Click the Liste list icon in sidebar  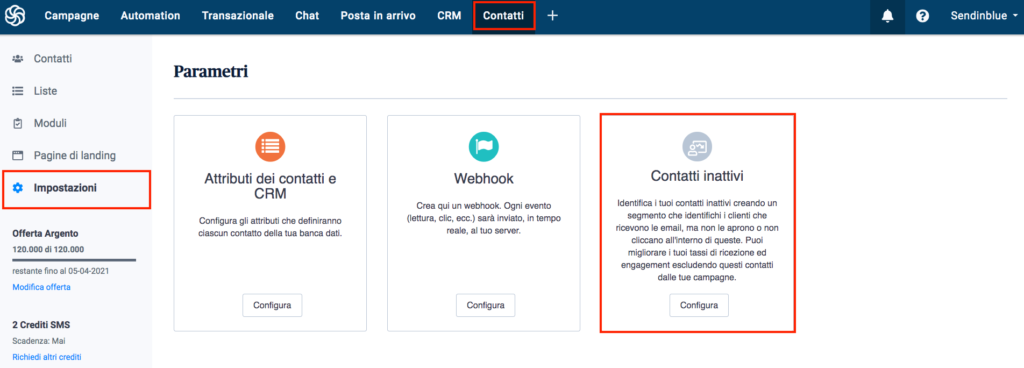pos(18,91)
